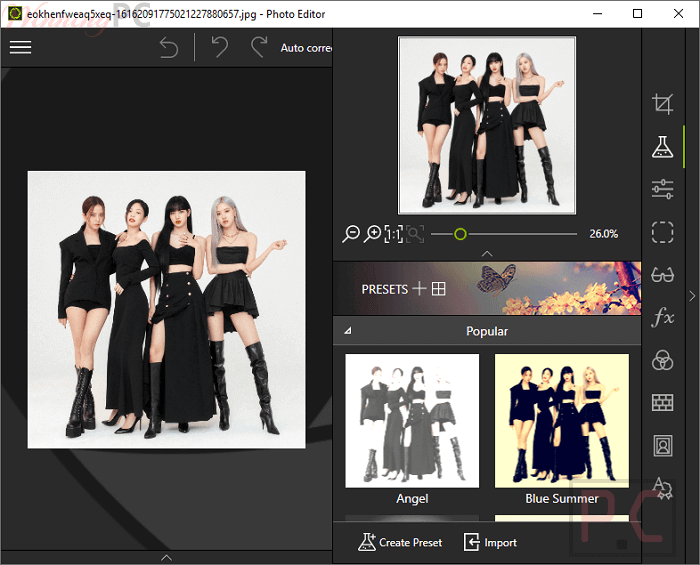Set zoom to 1:1 actual size
This screenshot has width=700, height=565.
tap(394, 234)
